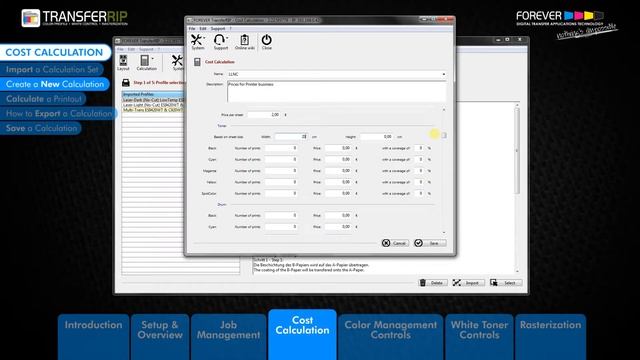Click inside the Description text area
640x360 pixels.
336,91
